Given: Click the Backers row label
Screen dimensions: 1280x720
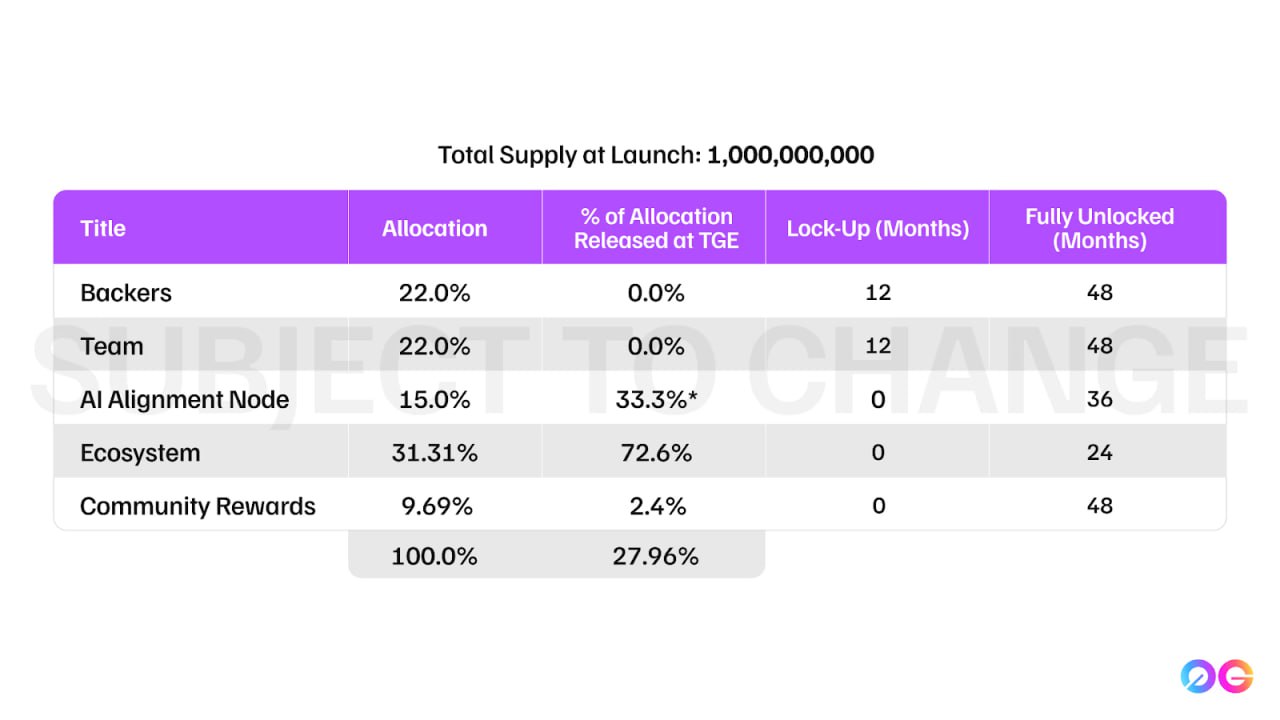Looking at the screenshot, I should pos(126,293).
